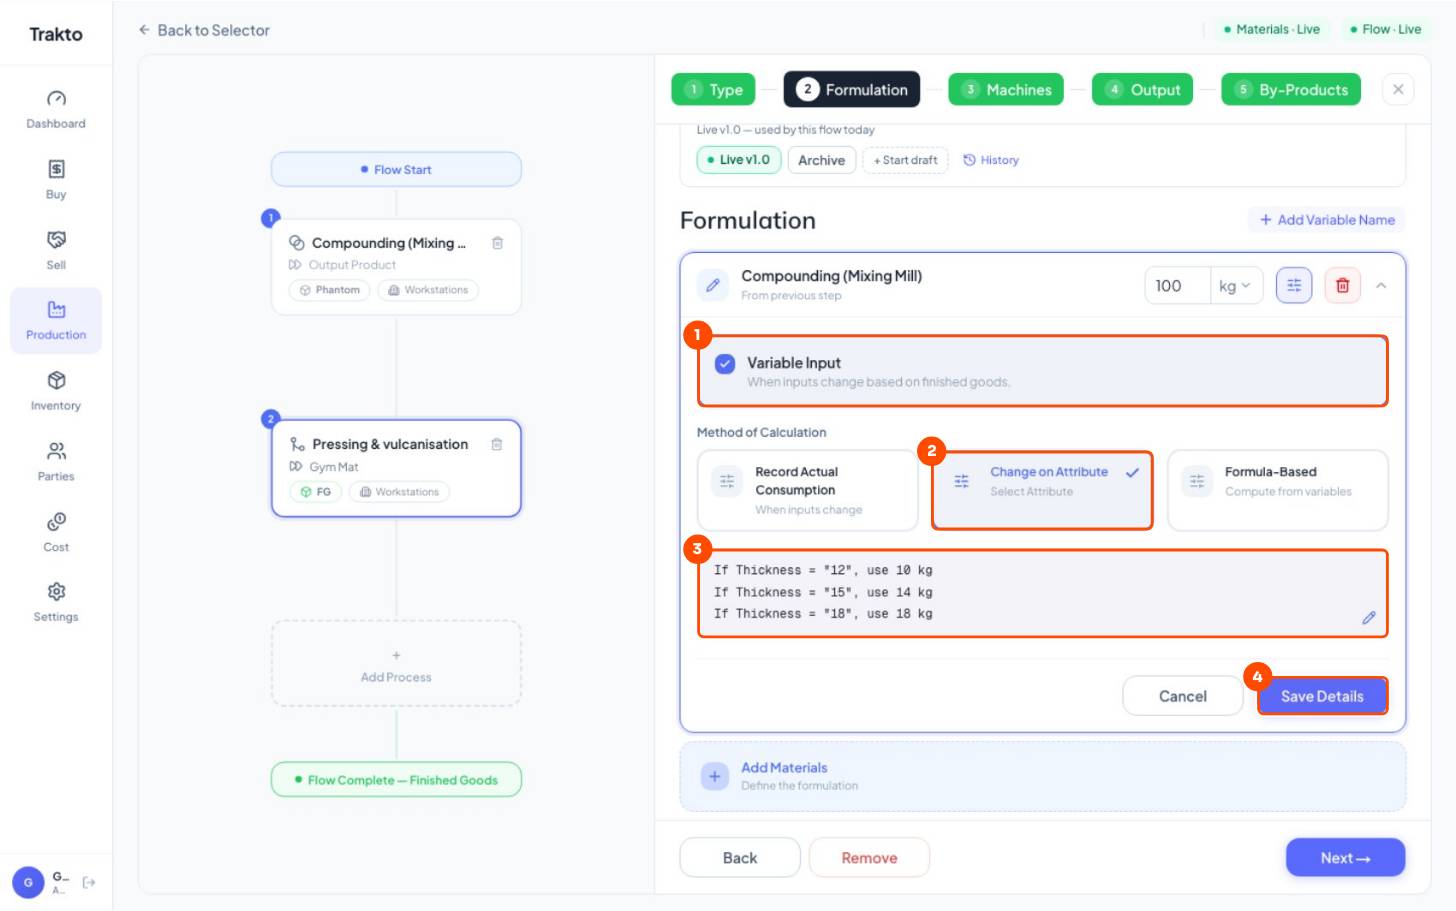The width and height of the screenshot is (1456, 911).
Task: Switch to the By-Products step tab
Action: tap(1291, 89)
